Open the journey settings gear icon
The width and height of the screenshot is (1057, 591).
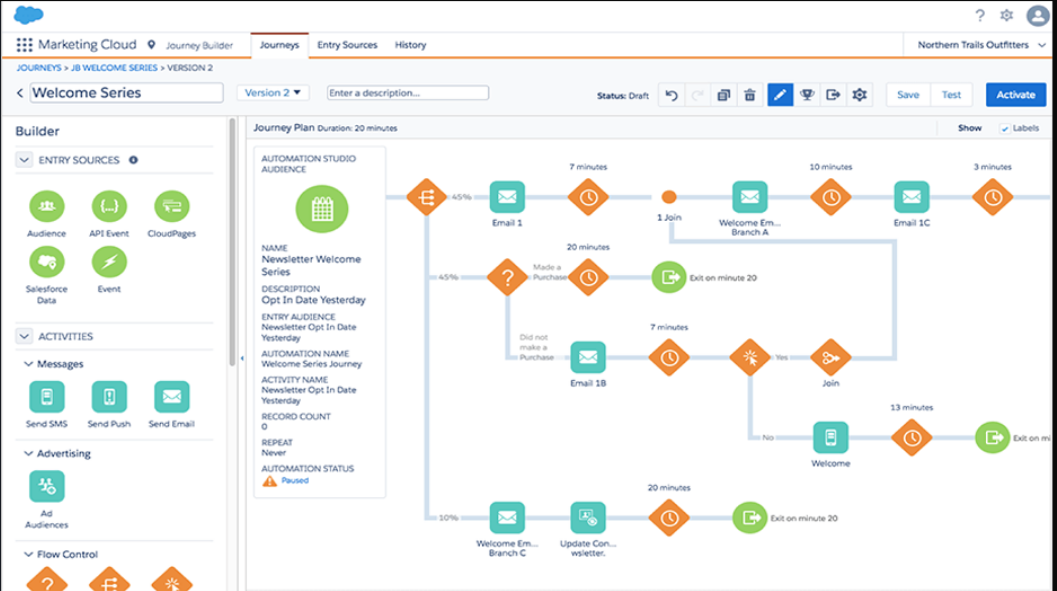pyautogui.click(x=859, y=95)
